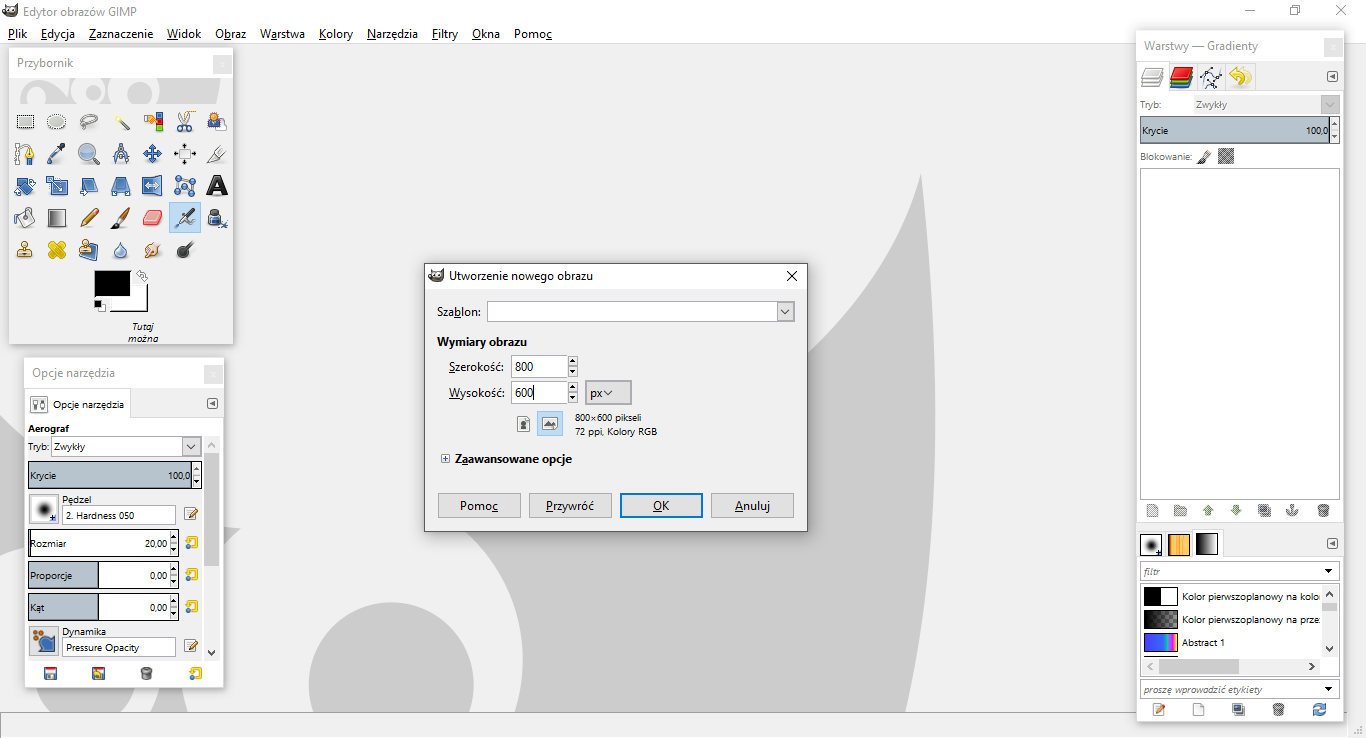Screen dimensions: 1366x738
Task: Select the Shear tool
Action: click(x=89, y=186)
